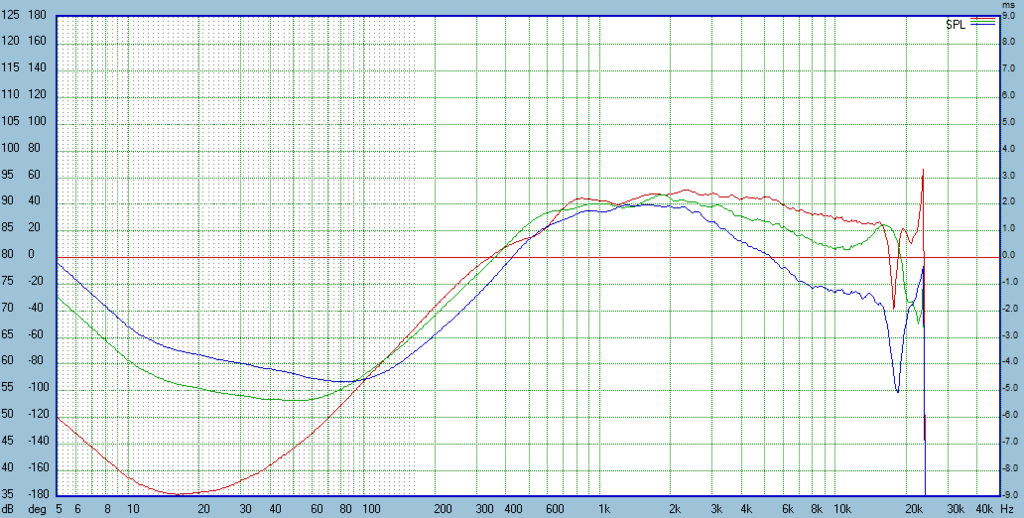Click the 40k label on the frequency axis
Image resolution: width=1024 pixels, height=518 pixels.
[984, 509]
